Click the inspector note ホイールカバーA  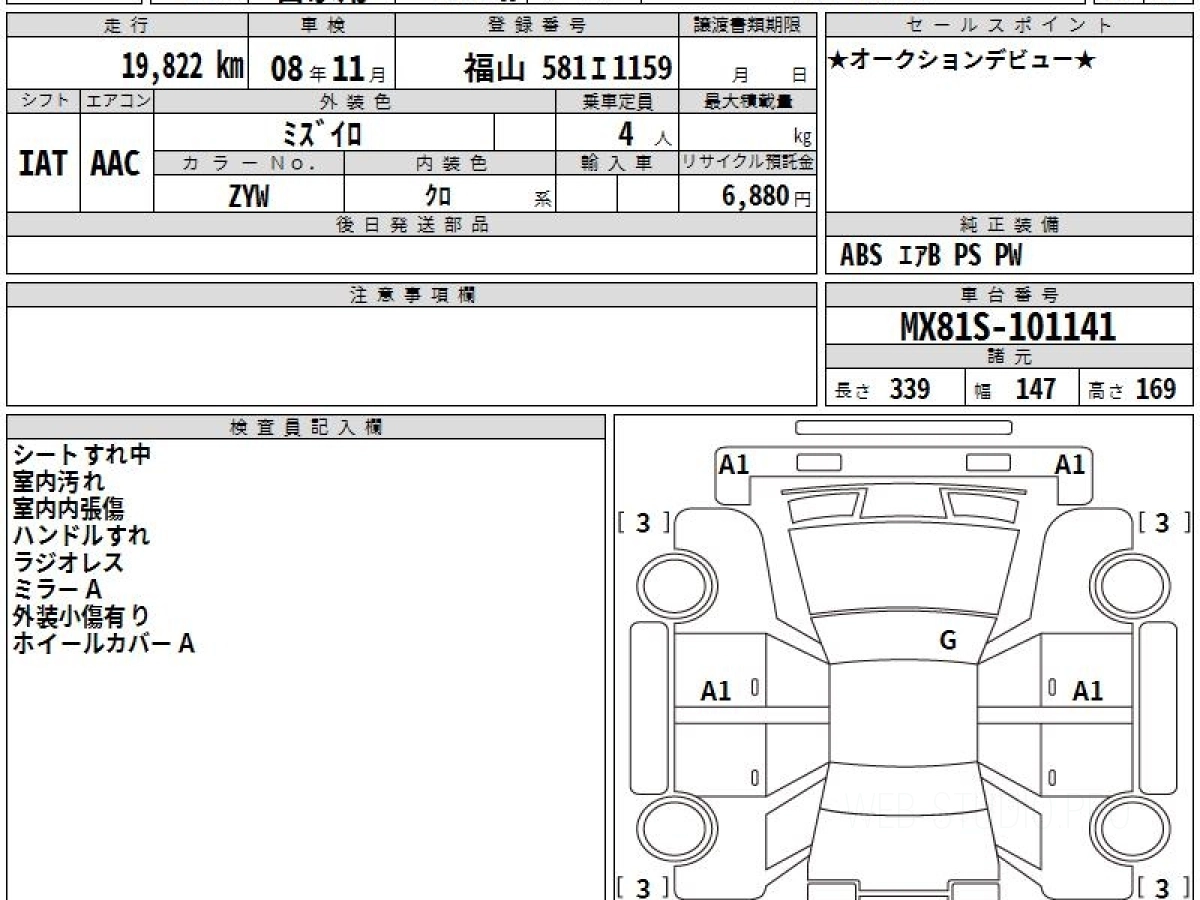pyautogui.click(x=104, y=643)
